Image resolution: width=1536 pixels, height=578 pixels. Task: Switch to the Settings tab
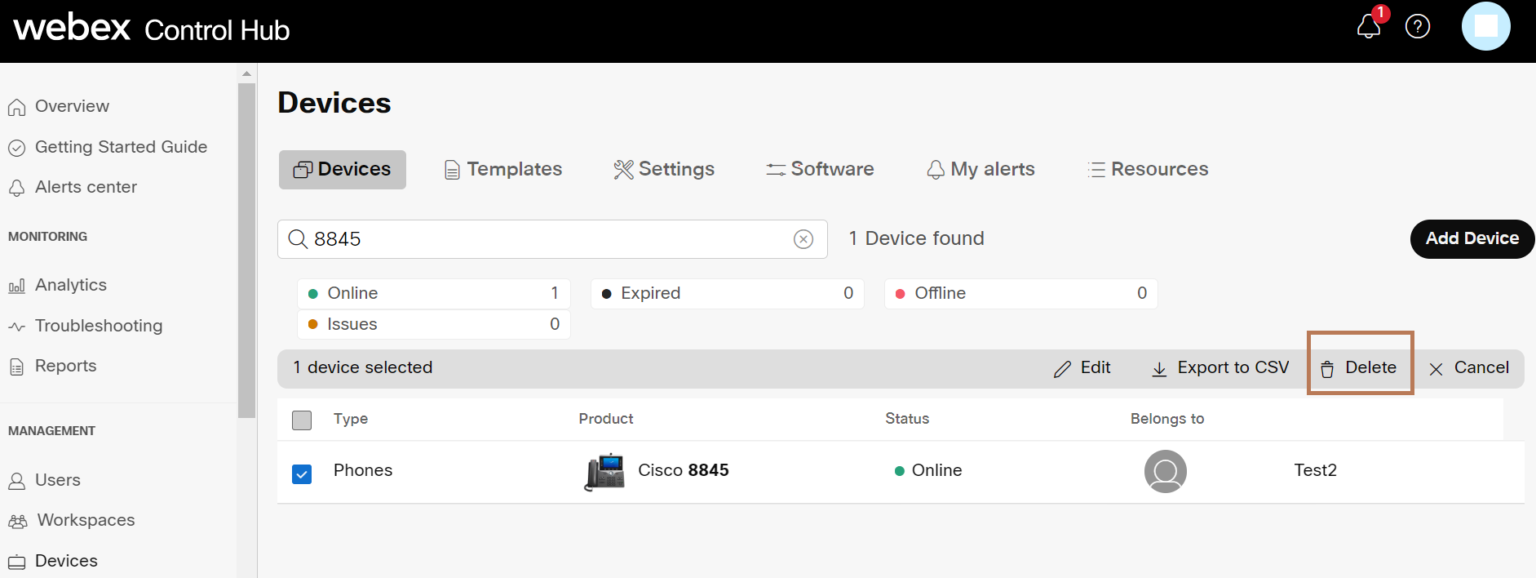tap(664, 169)
